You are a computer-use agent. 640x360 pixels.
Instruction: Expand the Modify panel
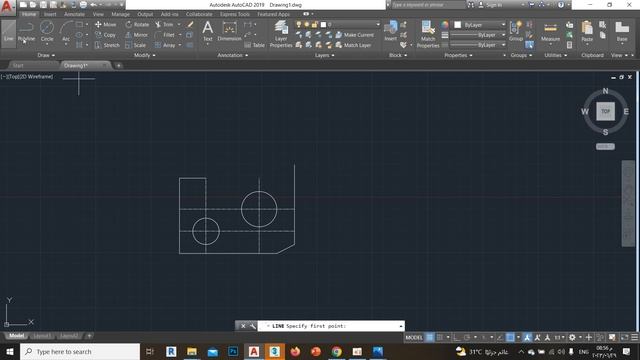pos(144,55)
